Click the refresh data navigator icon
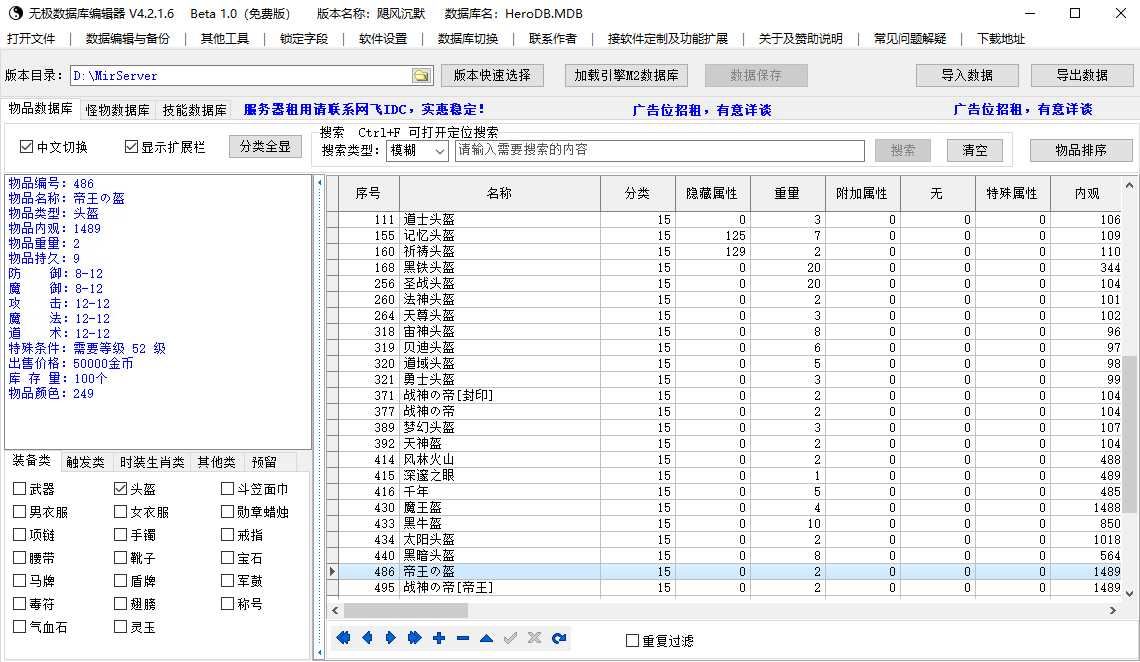 [558, 638]
